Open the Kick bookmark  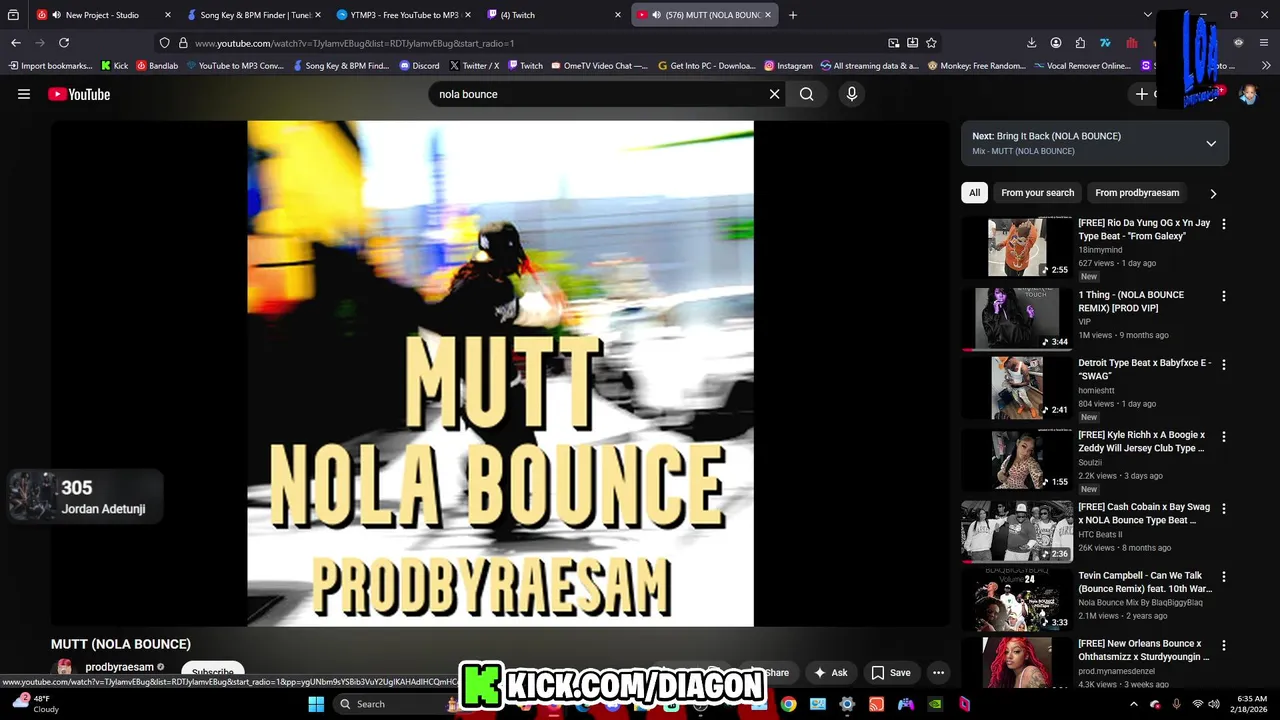pyautogui.click(x=114, y=66)
